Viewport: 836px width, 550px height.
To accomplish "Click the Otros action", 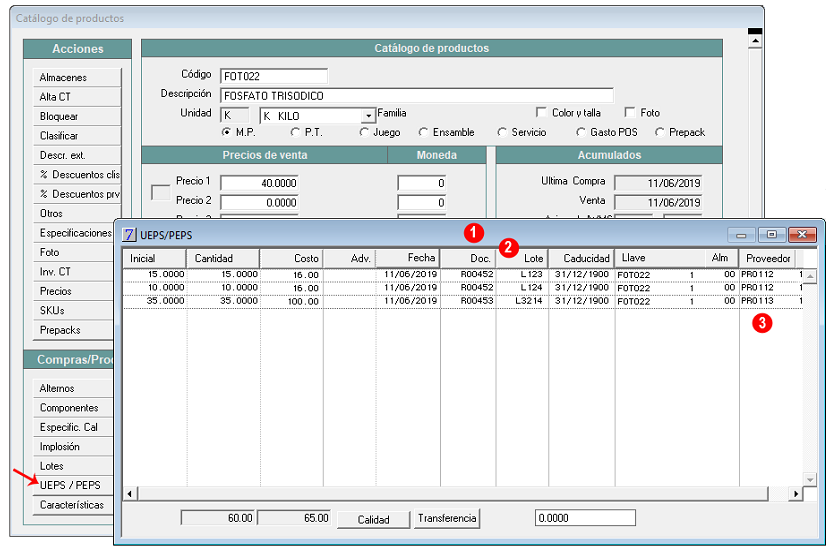I will [x=77, y=213].
